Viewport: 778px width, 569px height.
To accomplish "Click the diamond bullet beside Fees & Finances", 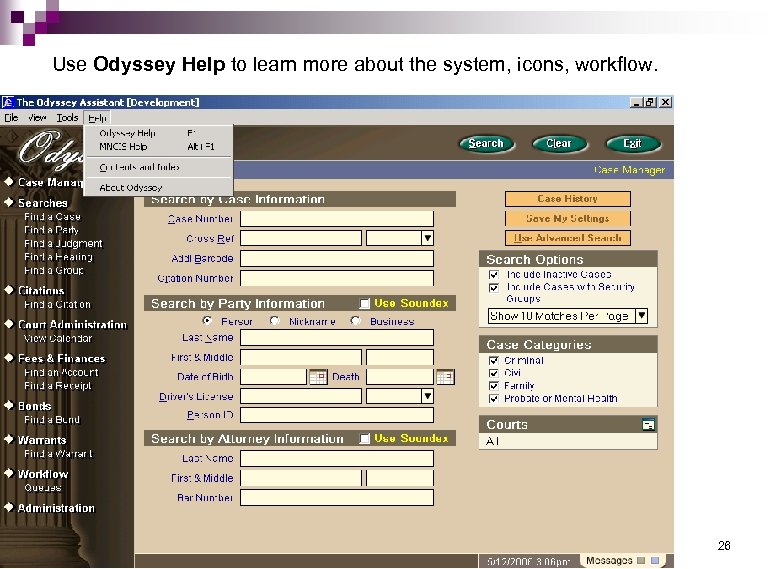I will click(x=9, y=358).
